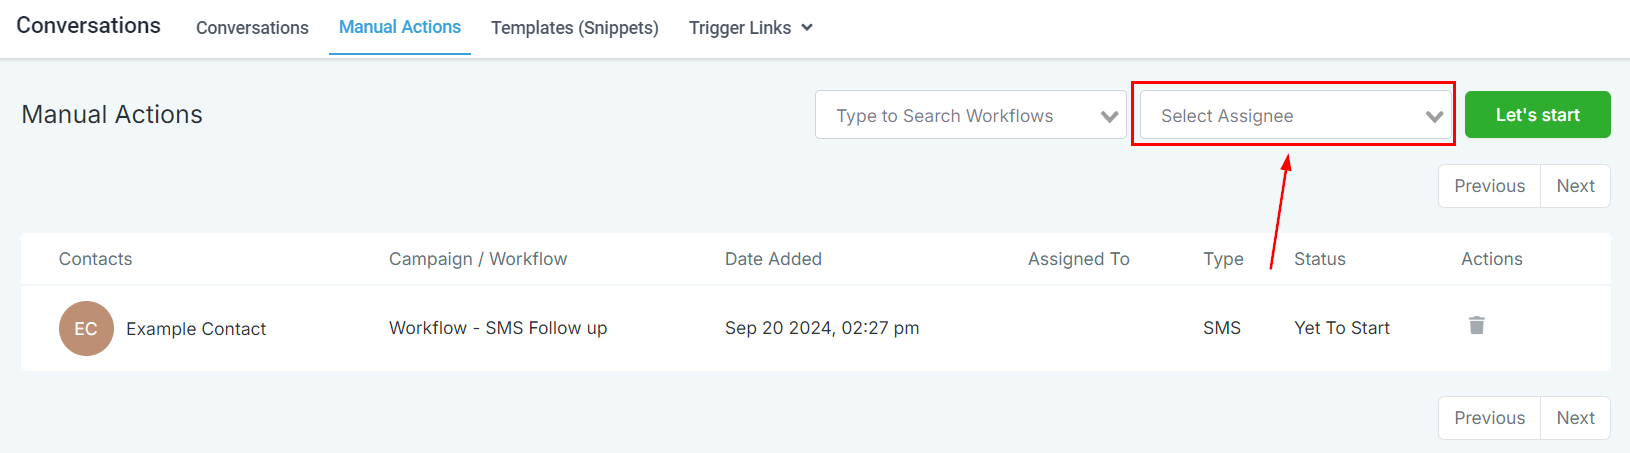Switch to the Conversations tab
The image size is (1630, 453).
point(252,28)
